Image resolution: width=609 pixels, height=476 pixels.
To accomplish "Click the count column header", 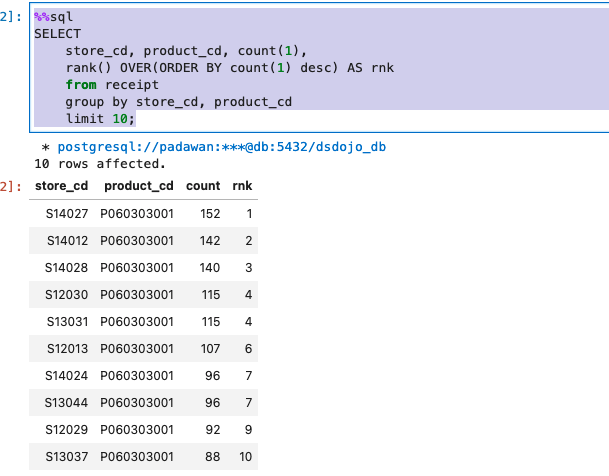I will pyautogui.click(x=203, y=186).
